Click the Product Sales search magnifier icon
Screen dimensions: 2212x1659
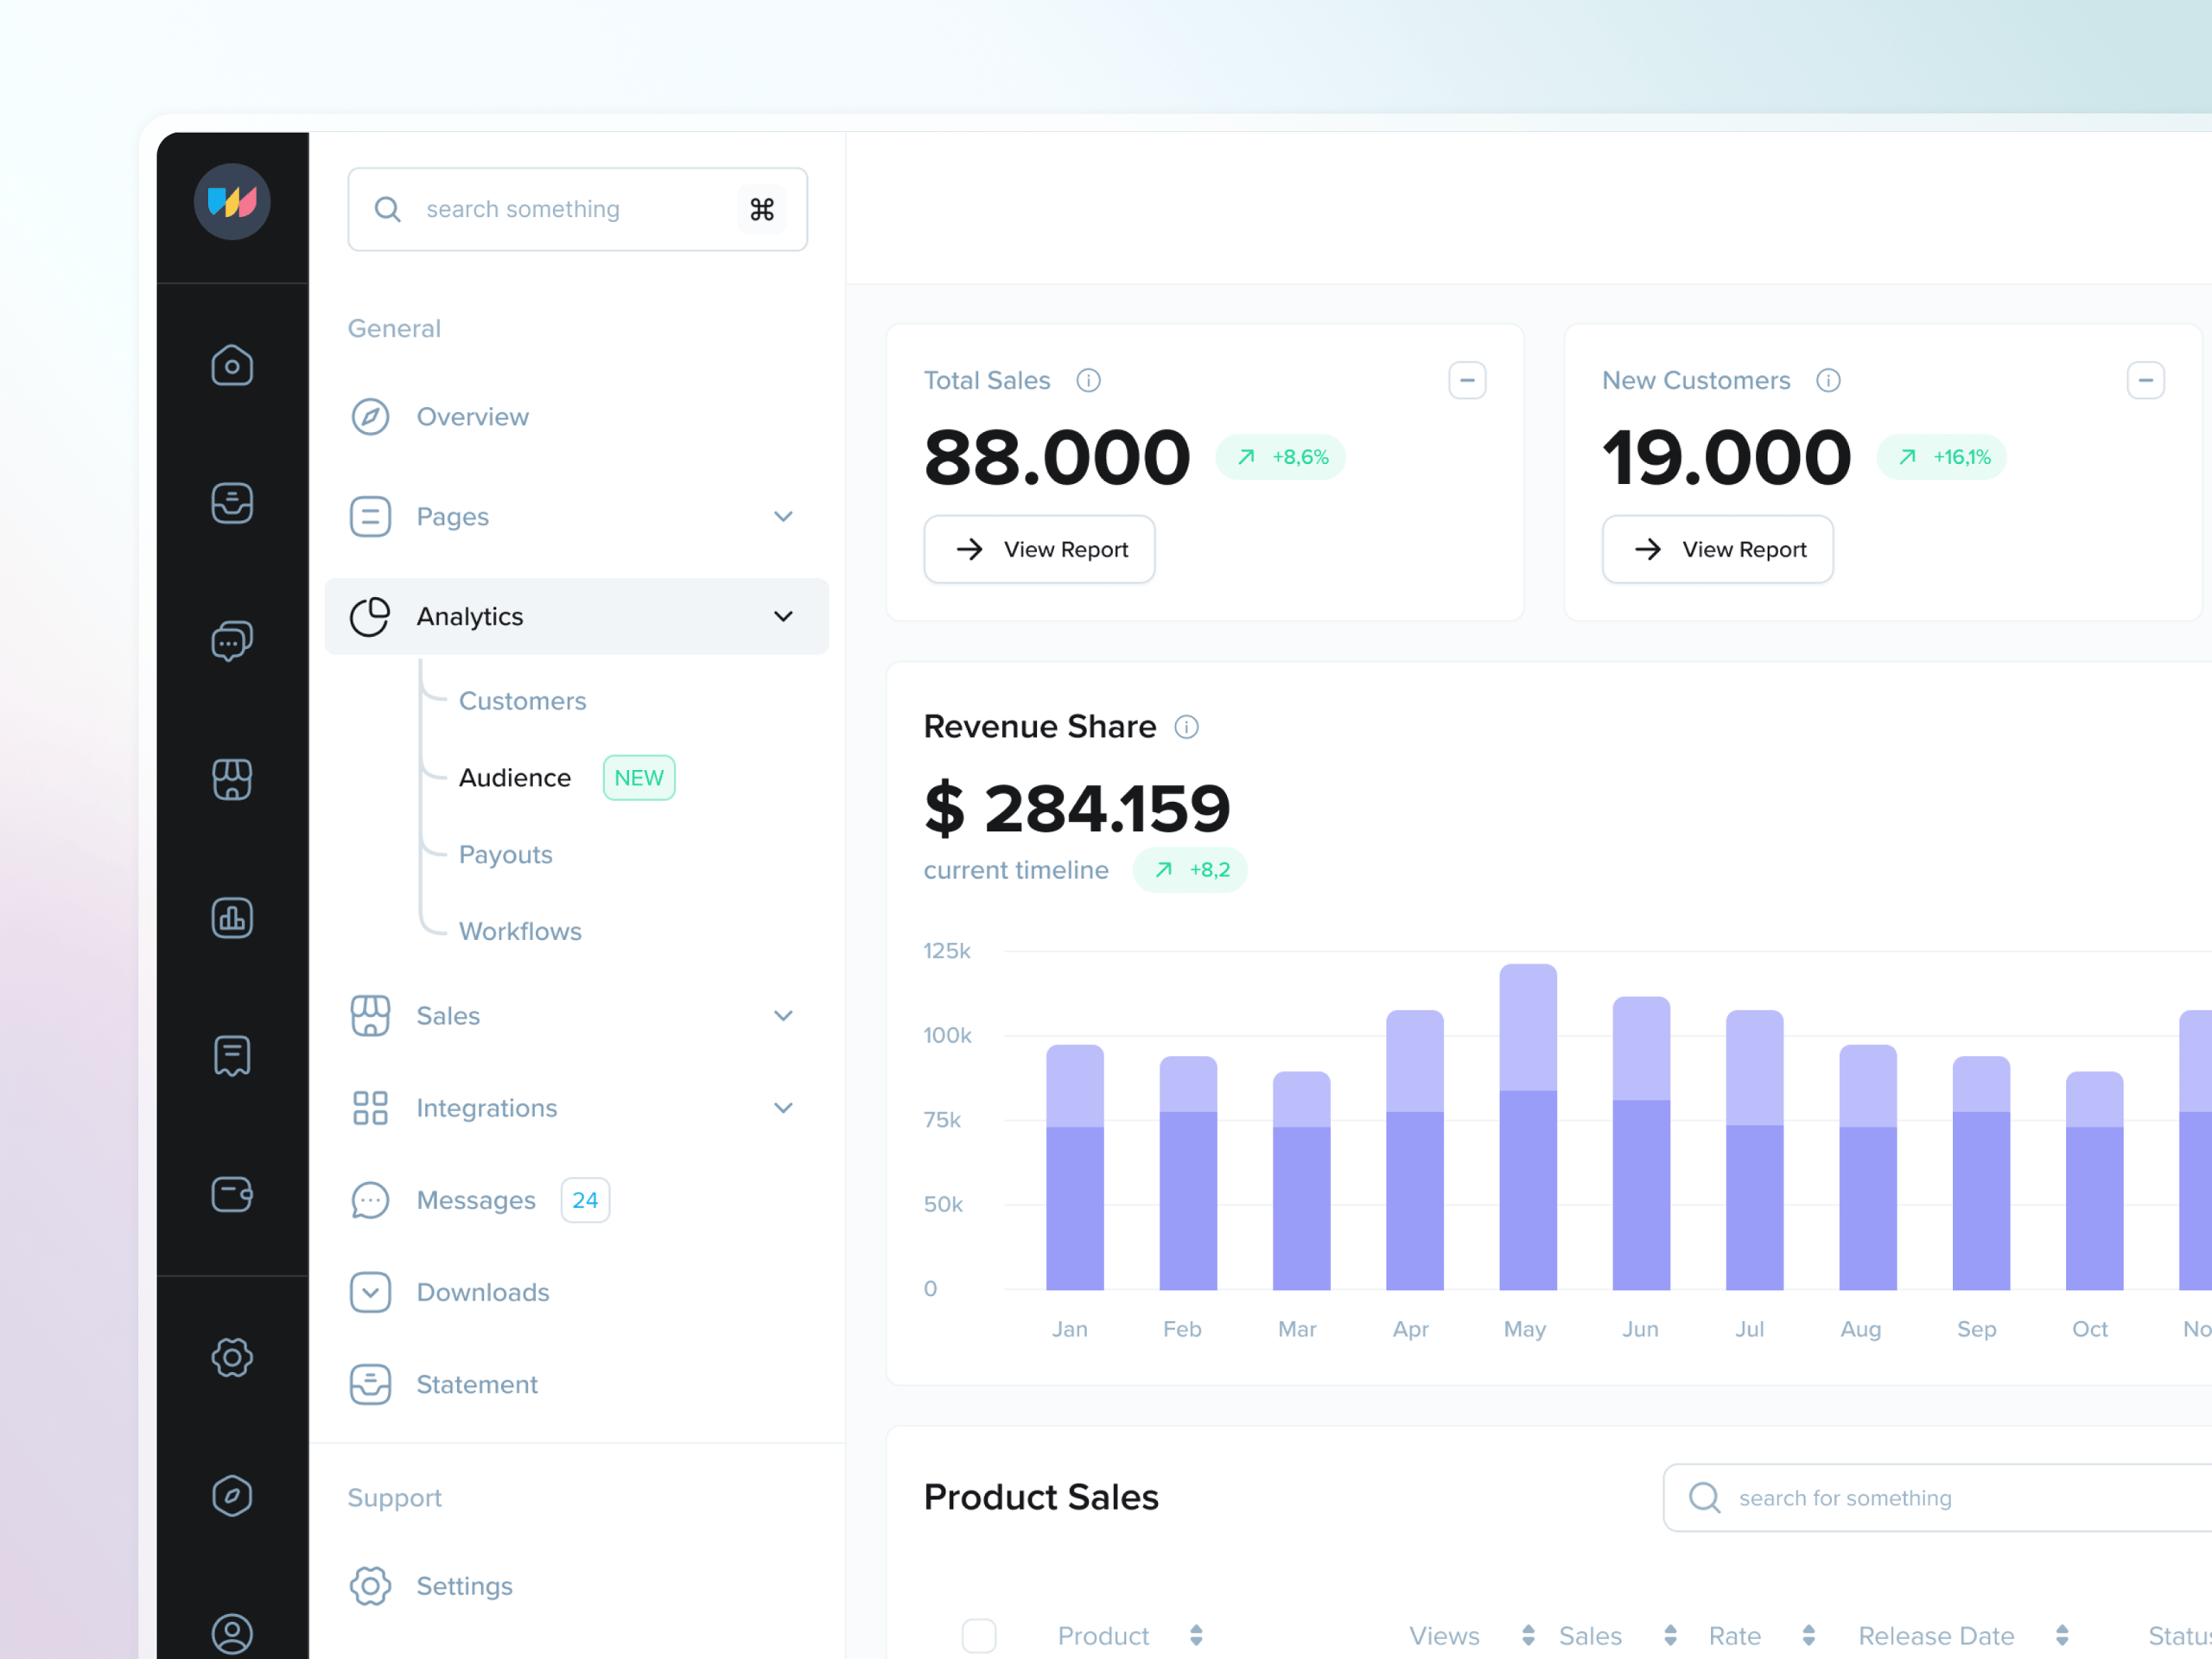(x=1704, y=1497)
